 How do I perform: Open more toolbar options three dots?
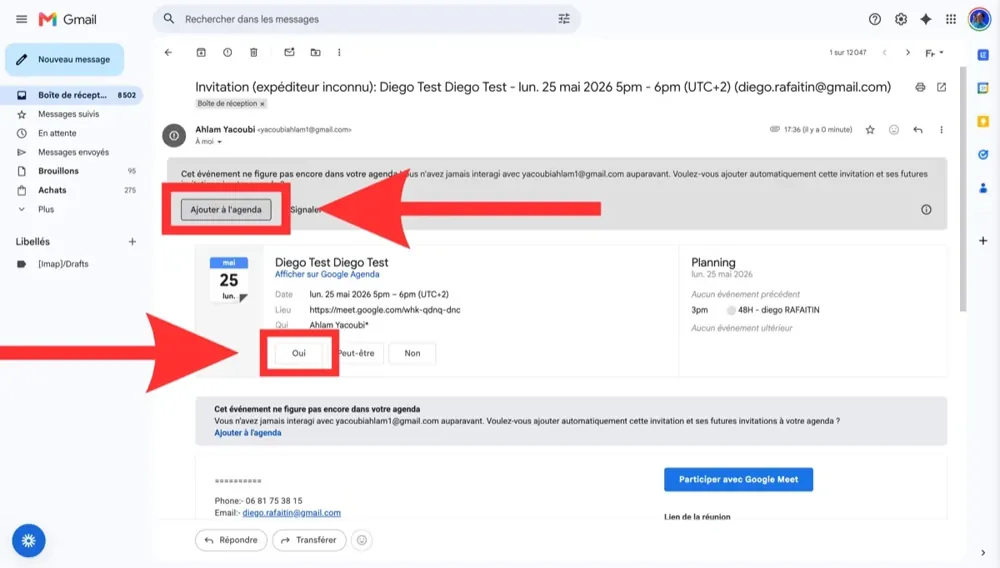click(x=339, y=52)
